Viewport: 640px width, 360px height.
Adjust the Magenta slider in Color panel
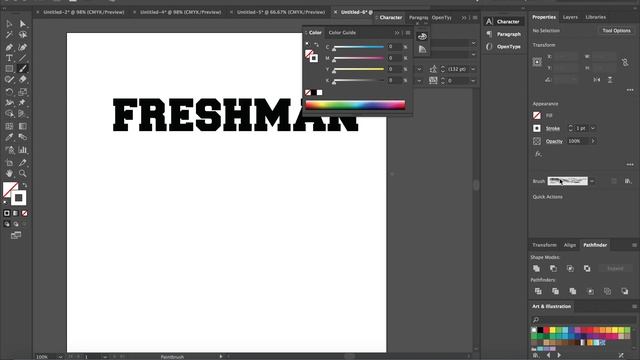click(x=358, y=58)
